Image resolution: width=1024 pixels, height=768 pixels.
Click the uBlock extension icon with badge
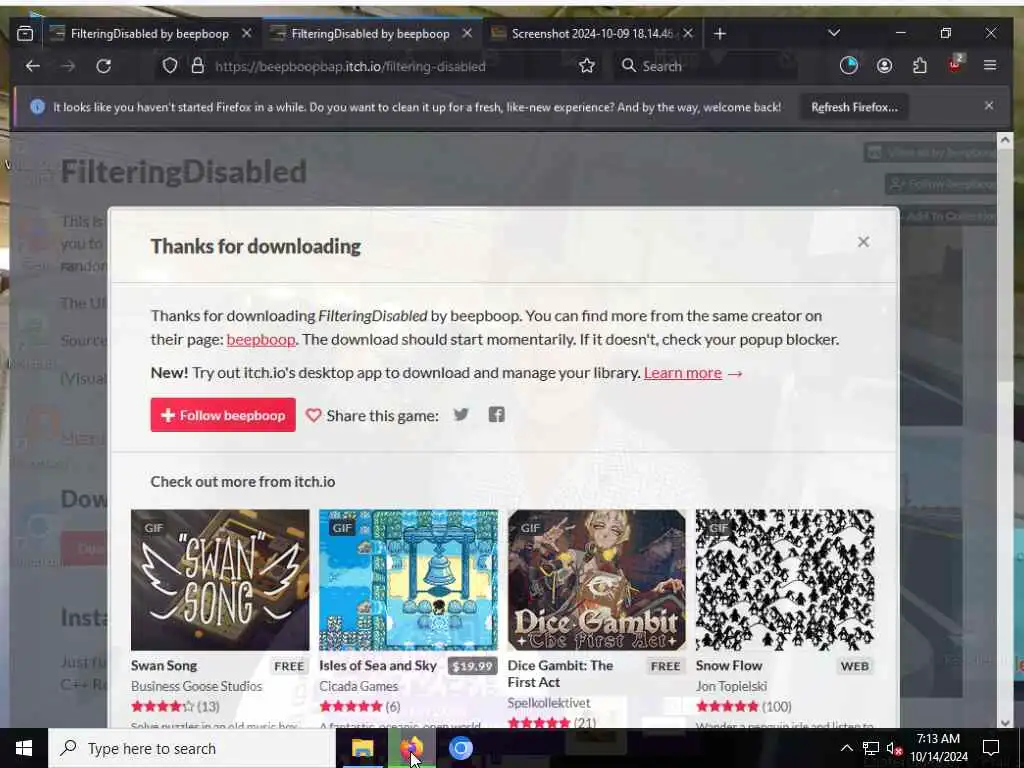955,64
